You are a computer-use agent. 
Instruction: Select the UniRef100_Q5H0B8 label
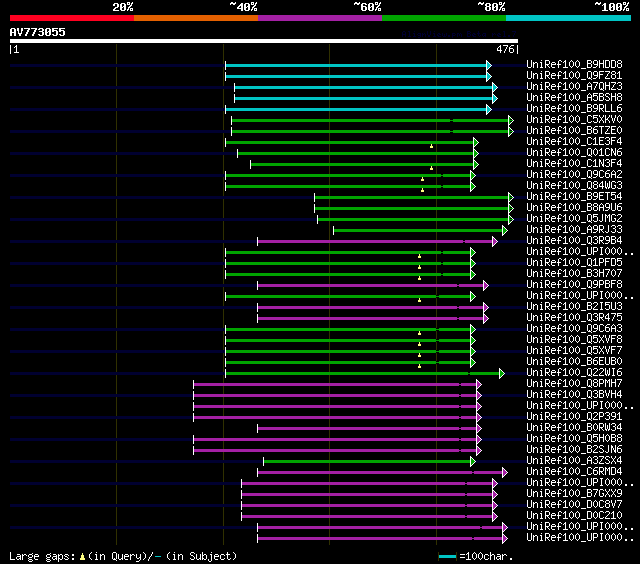(x=574, y=439)
